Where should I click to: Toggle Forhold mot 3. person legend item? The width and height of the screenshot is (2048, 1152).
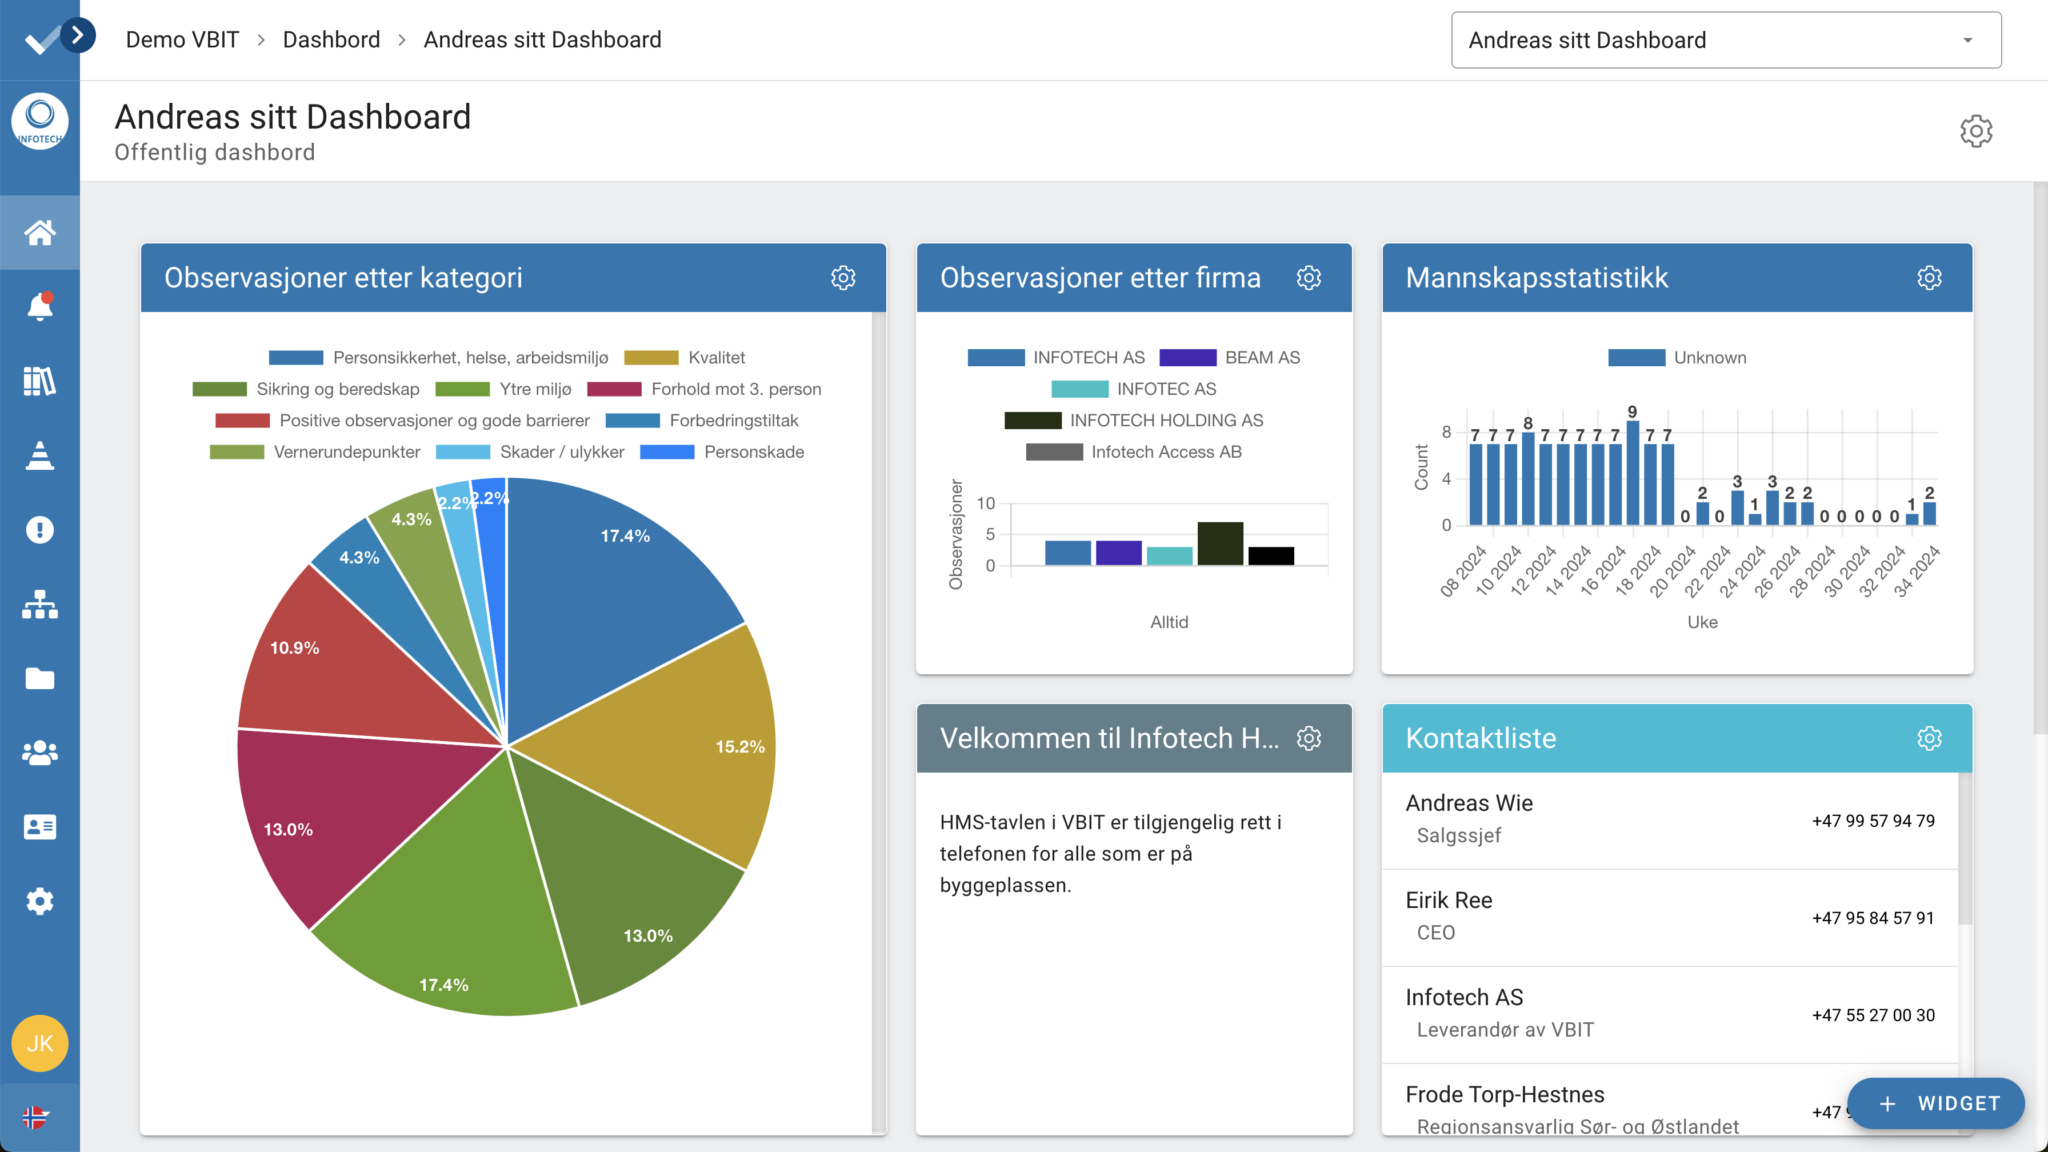click(704, 389)
